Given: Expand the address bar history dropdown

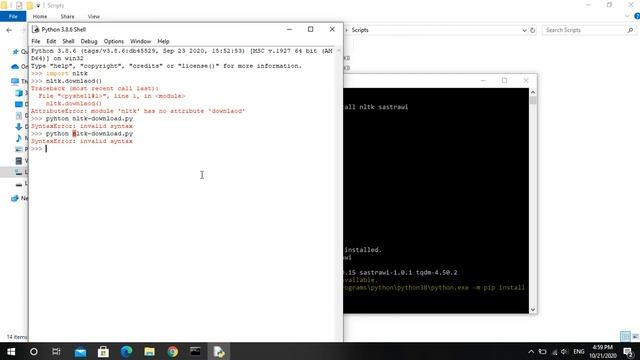Looking at the screenshot, I should point(524,30).
